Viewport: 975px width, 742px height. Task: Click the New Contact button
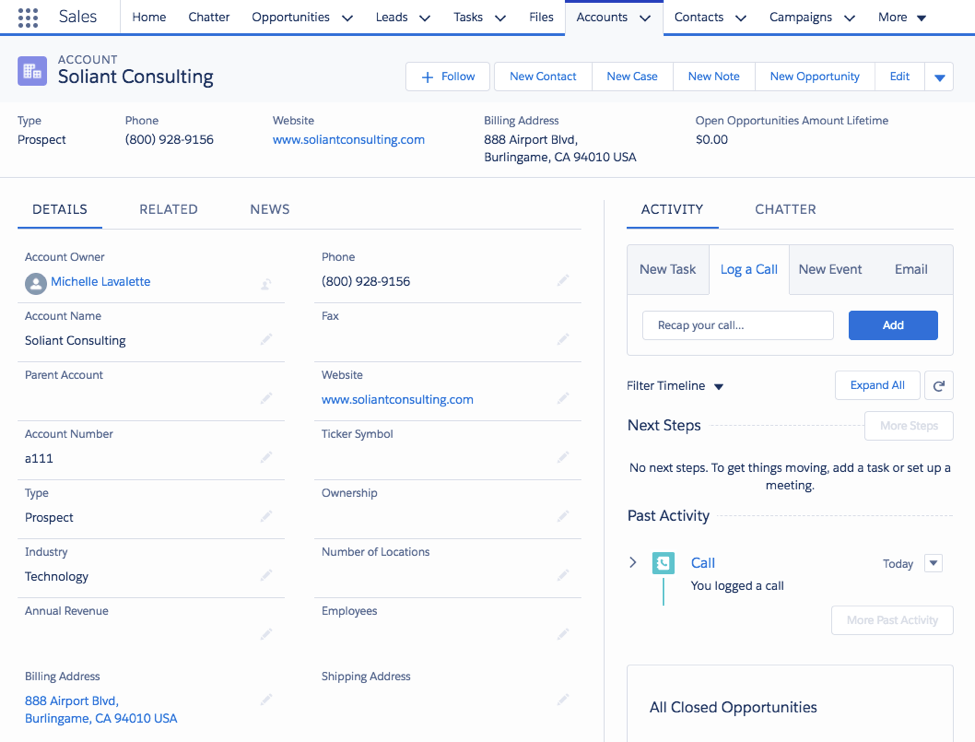pyautogui.click(x=543, y=77)
